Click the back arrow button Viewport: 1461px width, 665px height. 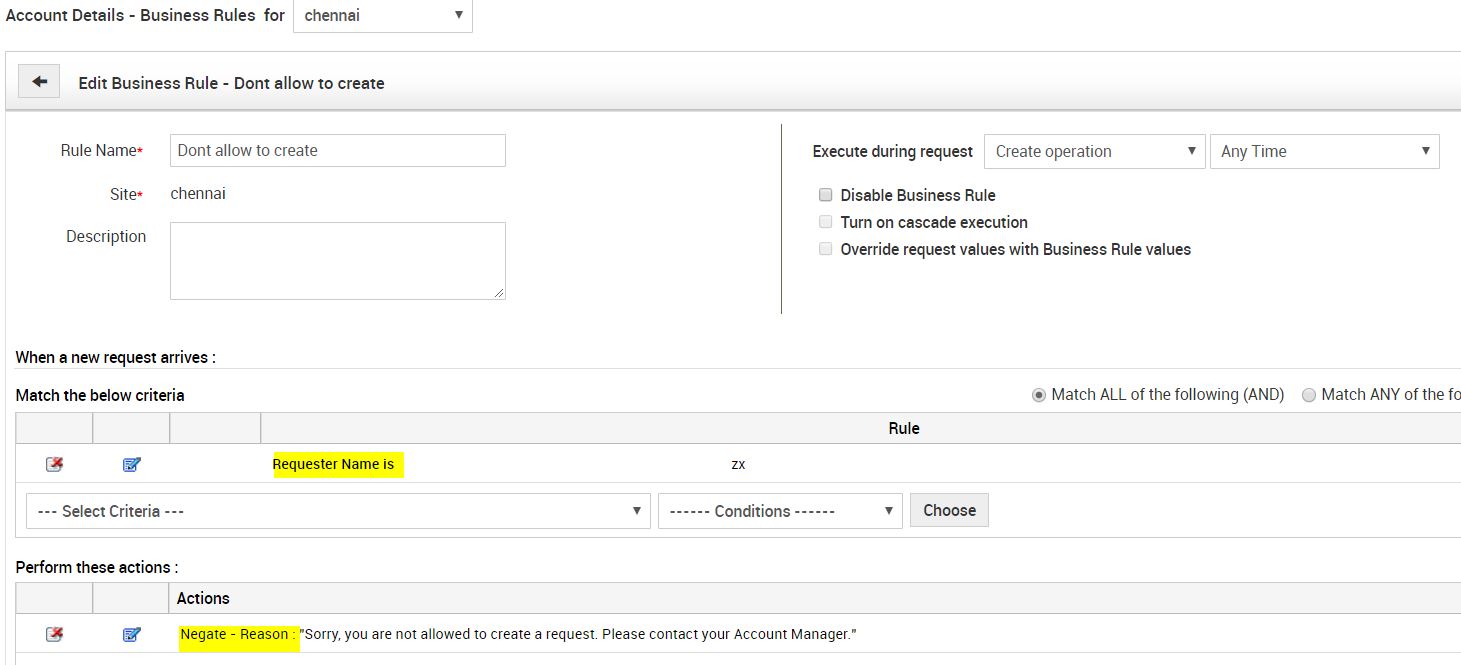(39, 82)
